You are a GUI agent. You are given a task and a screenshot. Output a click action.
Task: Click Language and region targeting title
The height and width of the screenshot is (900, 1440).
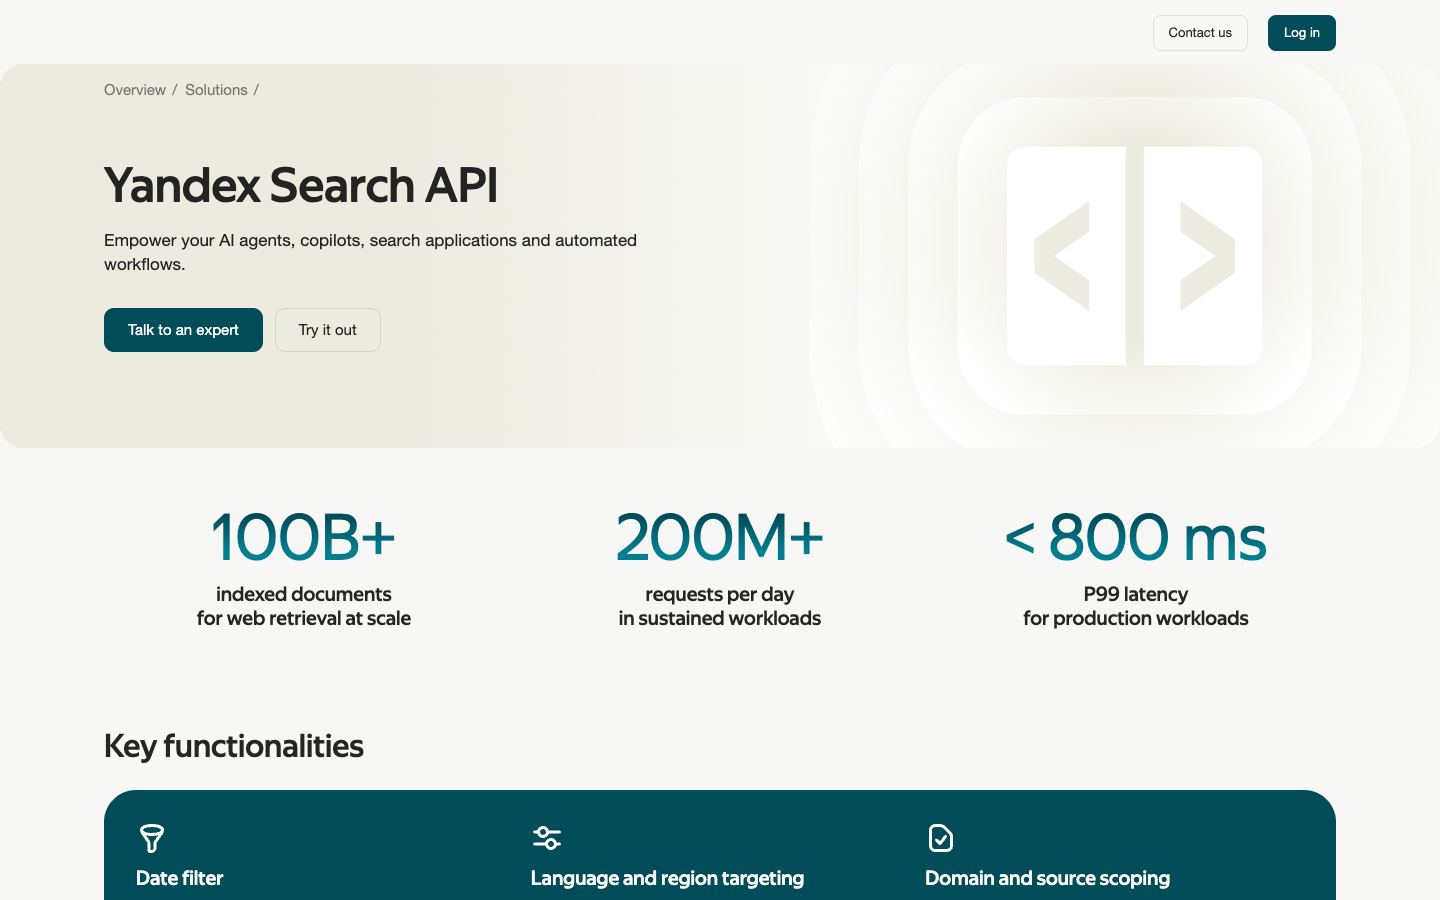[x=667, y=878]
